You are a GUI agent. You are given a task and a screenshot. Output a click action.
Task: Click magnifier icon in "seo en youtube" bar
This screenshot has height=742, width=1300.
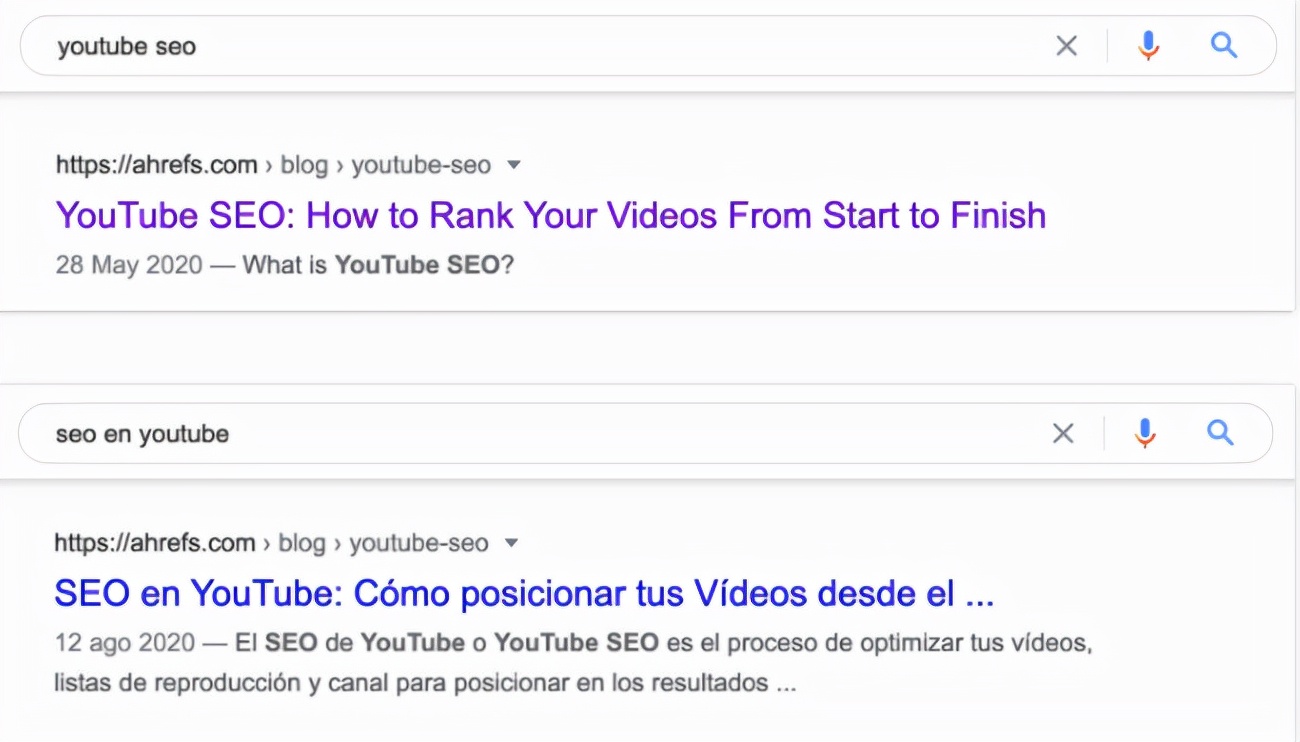pyautogui.click(x=1220, y=432)
